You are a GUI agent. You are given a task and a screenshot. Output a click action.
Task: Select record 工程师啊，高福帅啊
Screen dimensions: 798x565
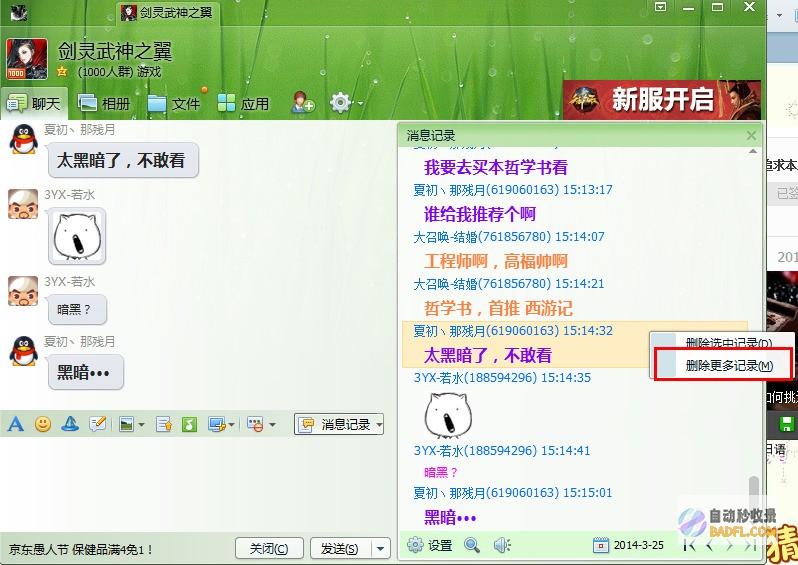tap(495, 261)
